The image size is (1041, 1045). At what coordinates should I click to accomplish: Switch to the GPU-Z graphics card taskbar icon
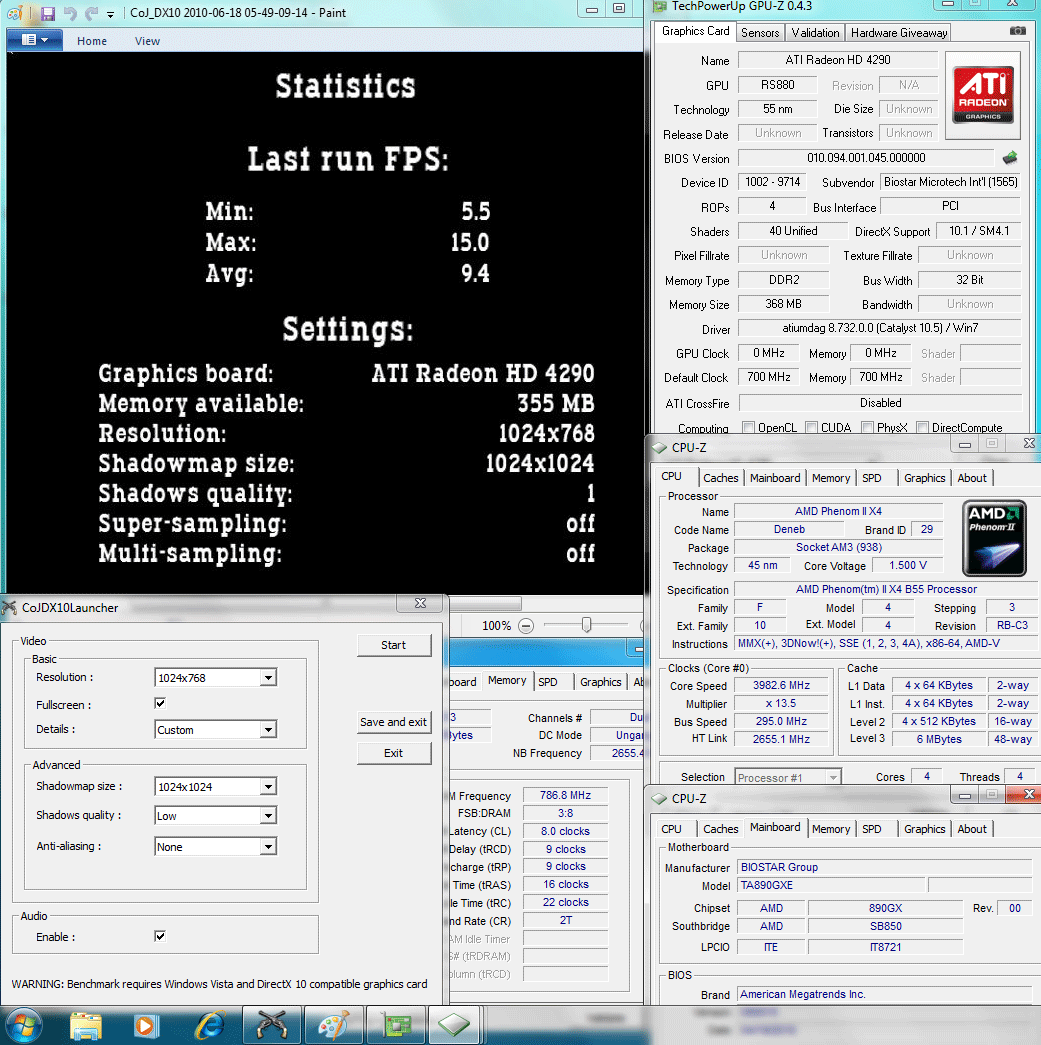tap(397, 1025)
